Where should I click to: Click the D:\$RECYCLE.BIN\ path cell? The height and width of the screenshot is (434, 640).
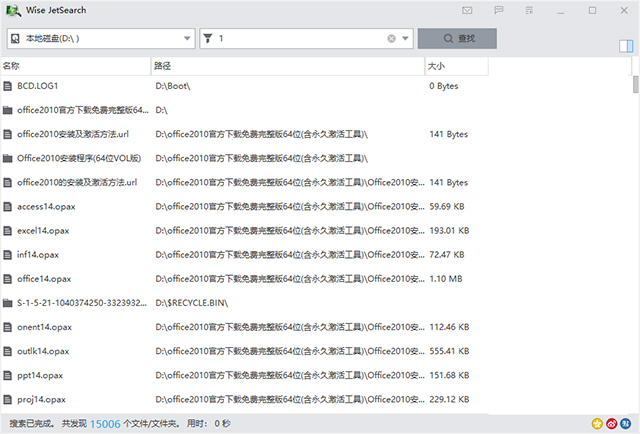click(191, 303)
